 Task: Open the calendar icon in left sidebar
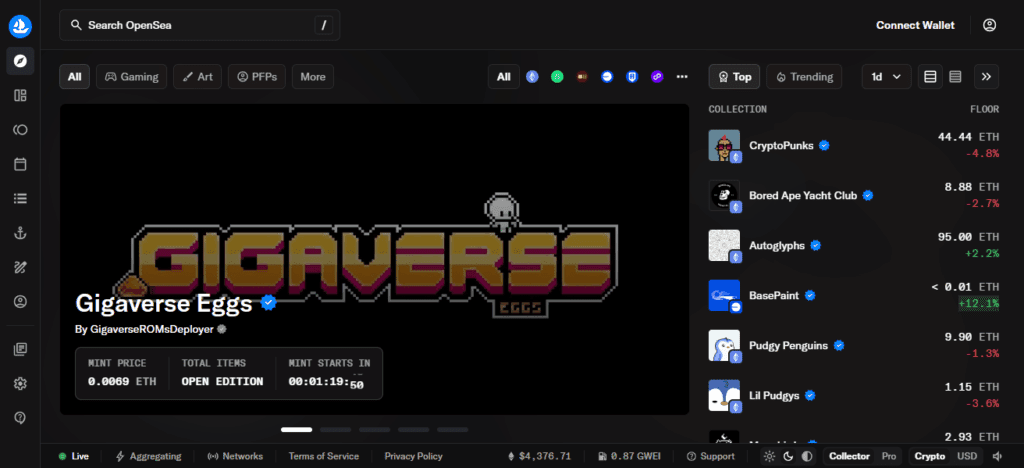[20, 164]
